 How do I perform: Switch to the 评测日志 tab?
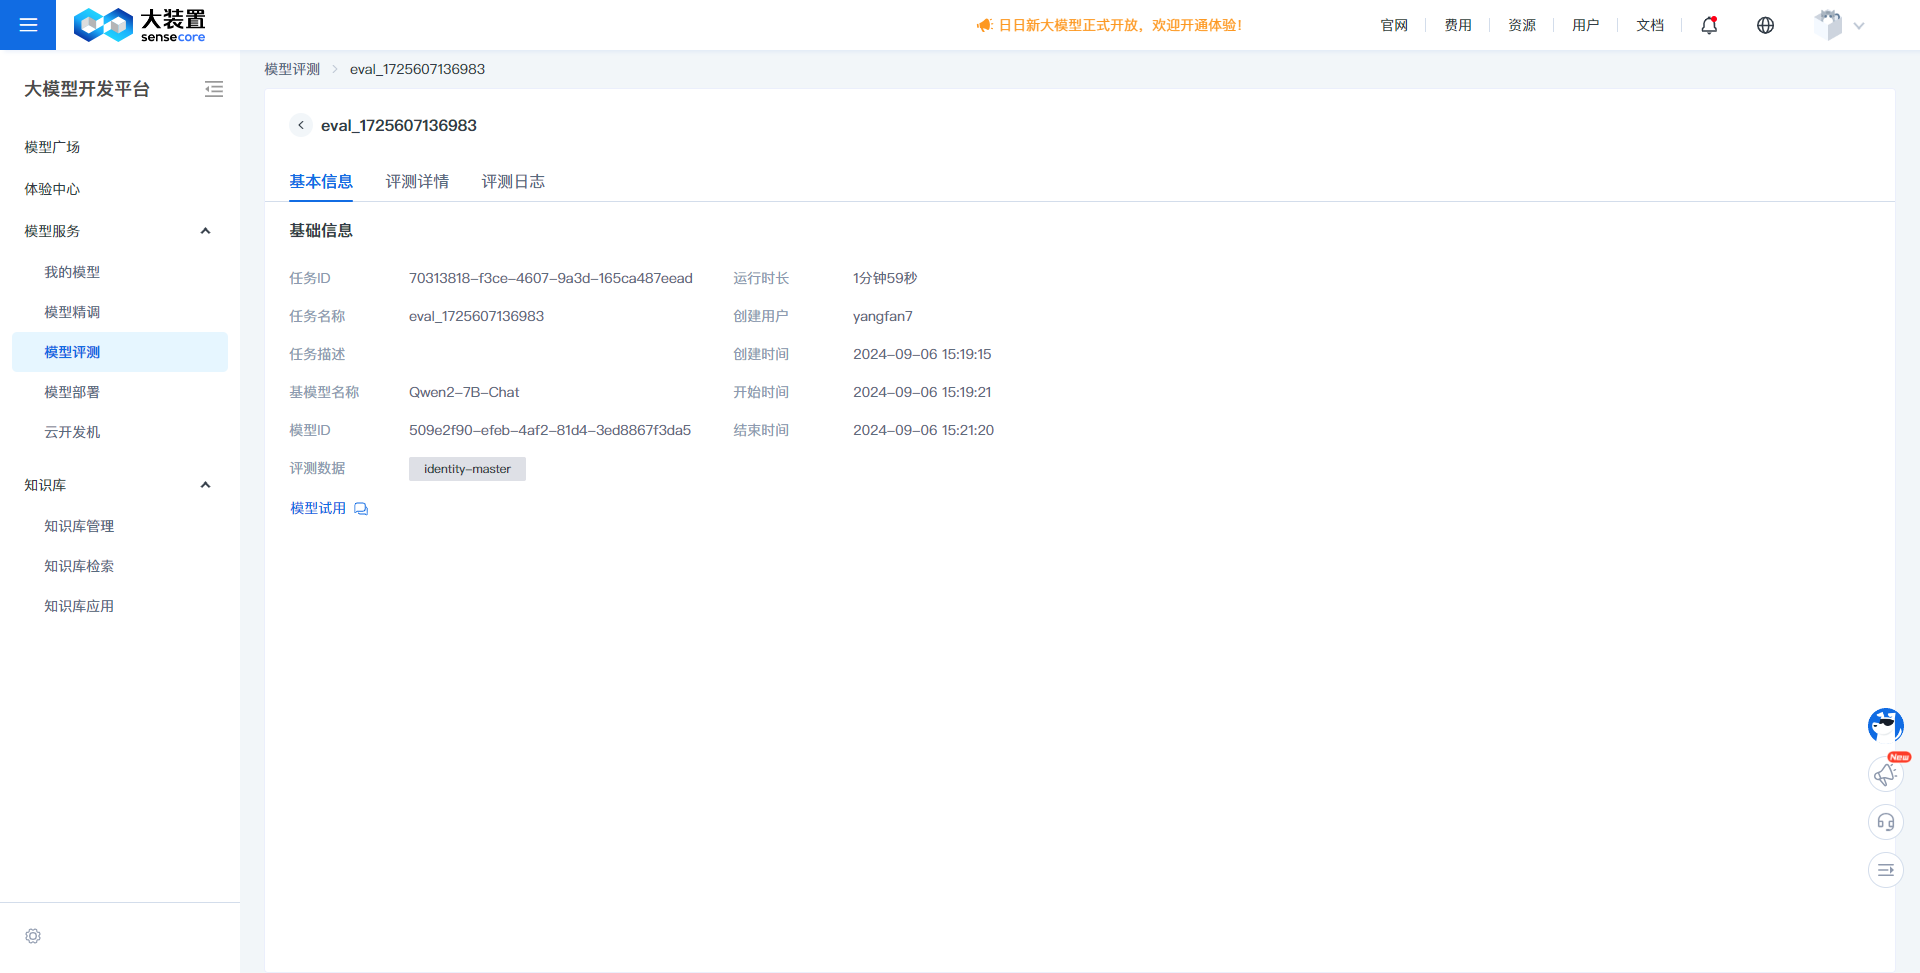click(513, 181)
